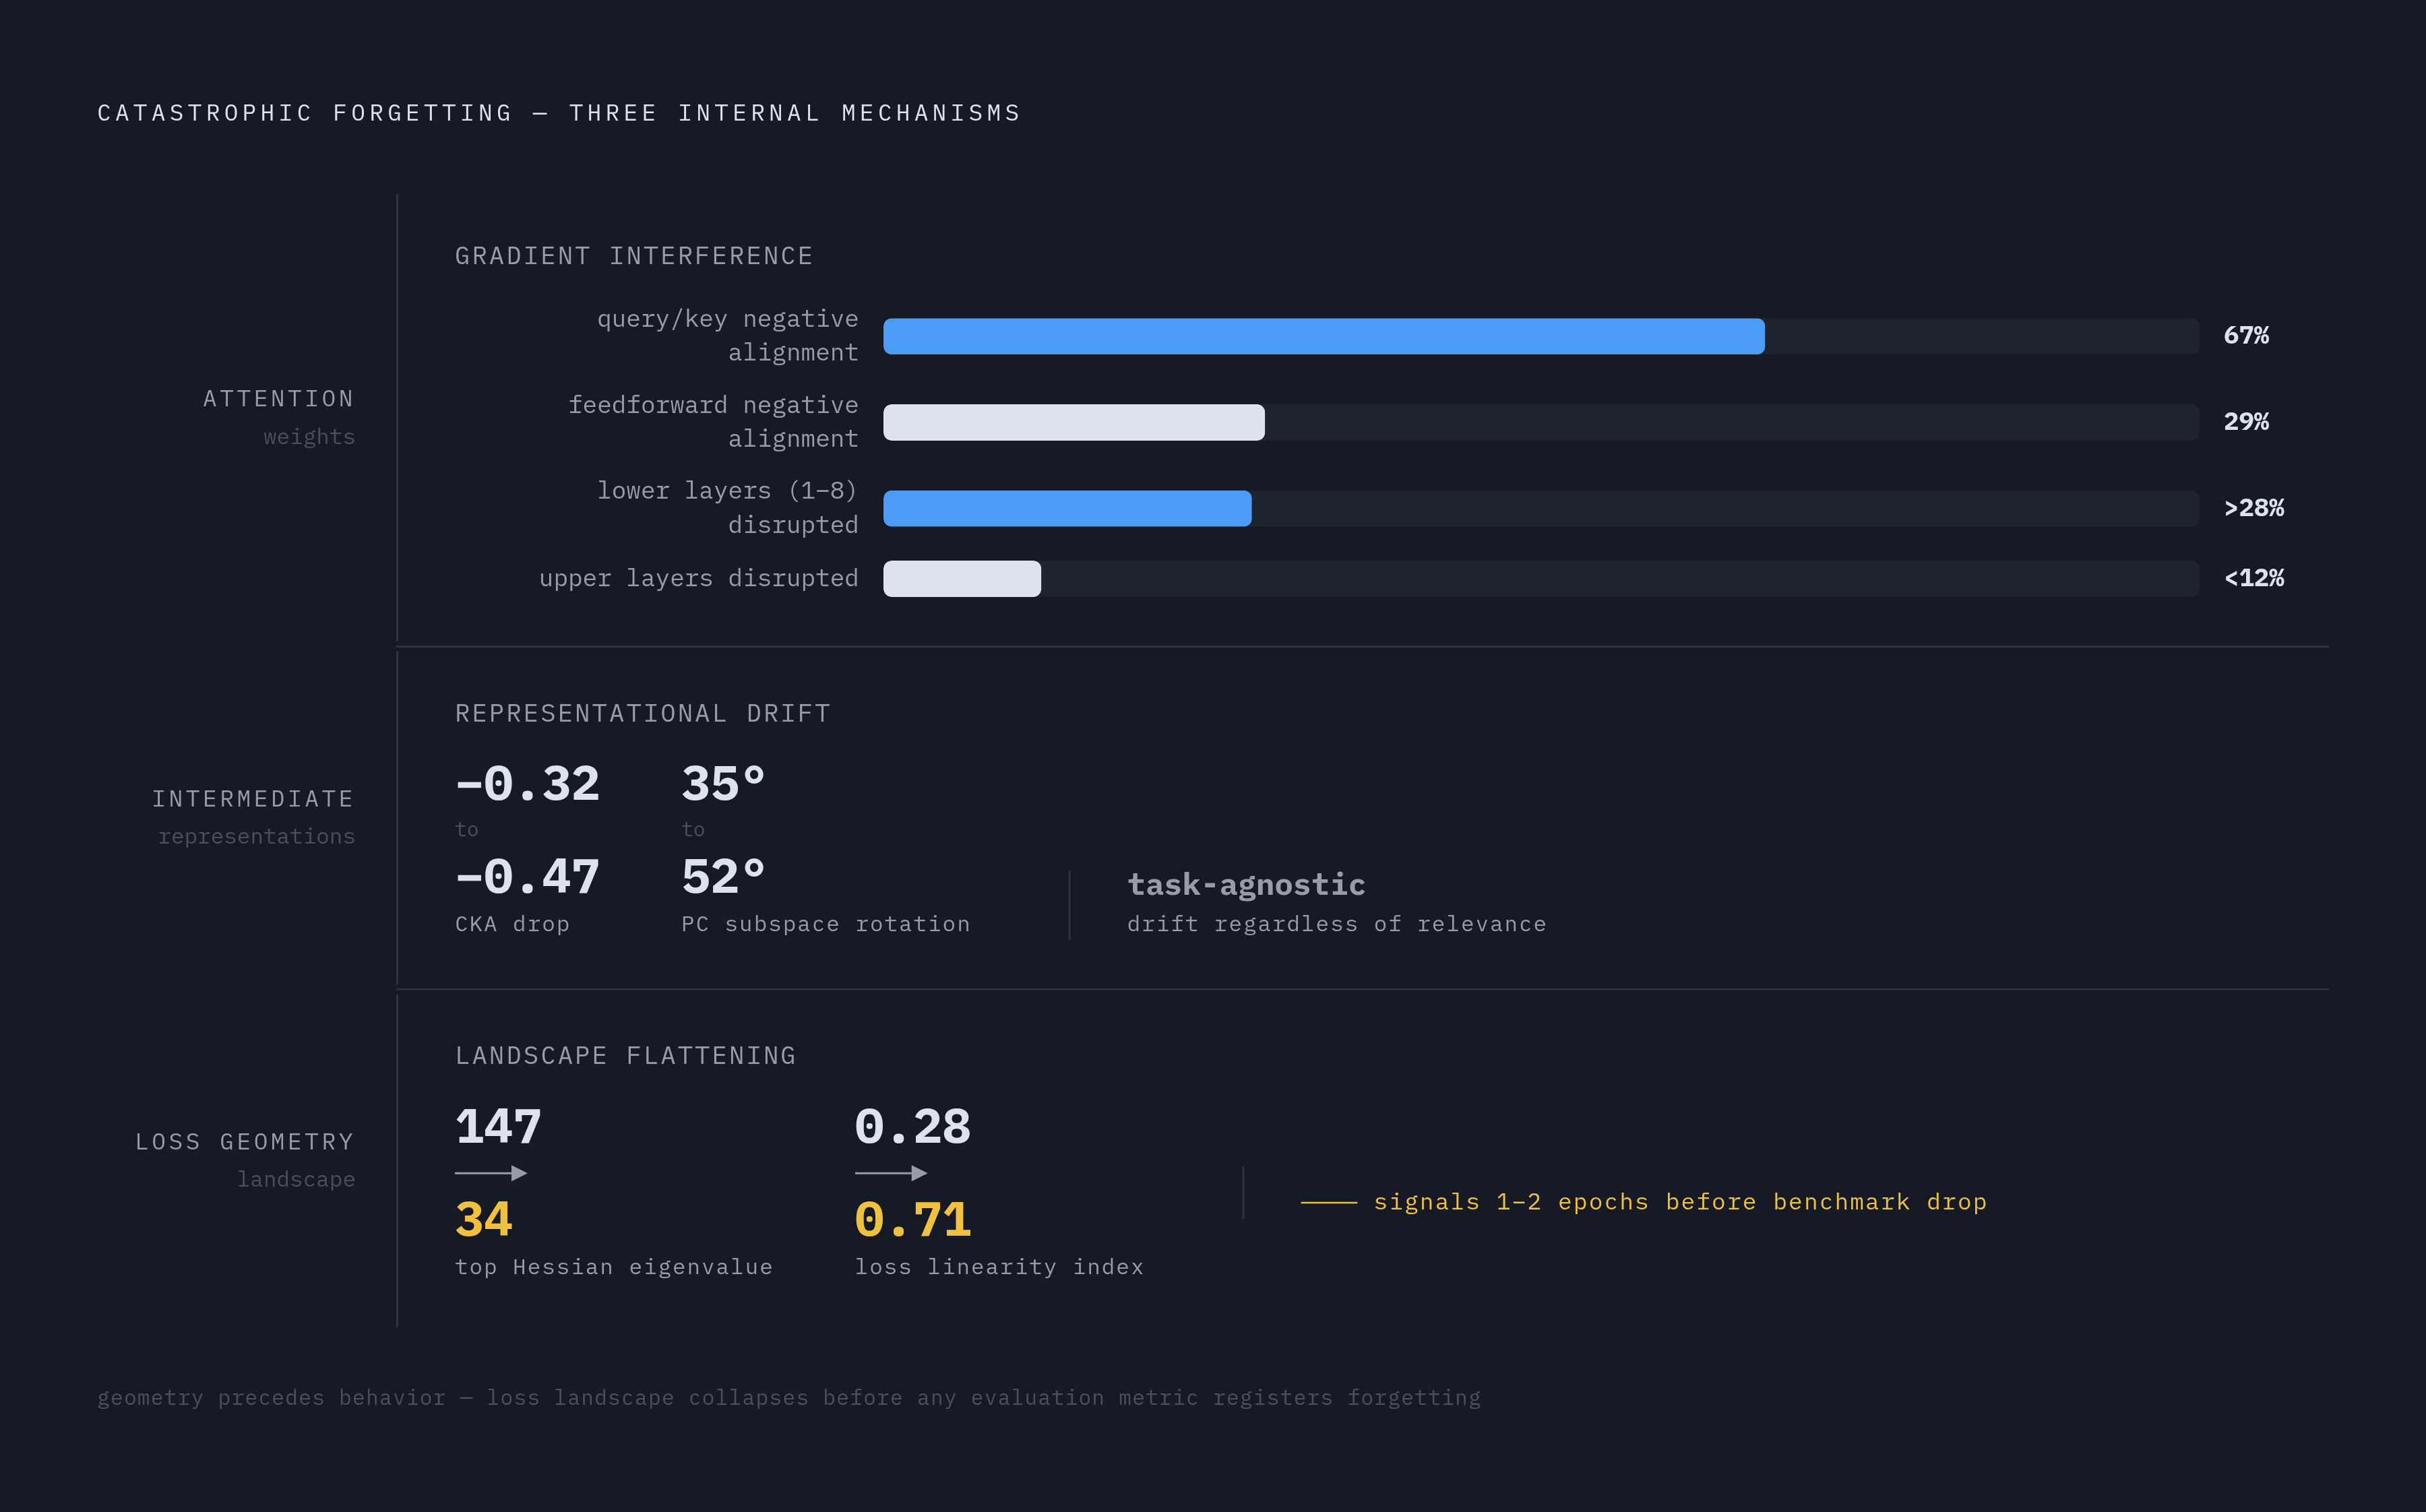Click the 'landscape' sublabel
Viewport: 2426px width, 1512px height.
[x=296, y=1179]
